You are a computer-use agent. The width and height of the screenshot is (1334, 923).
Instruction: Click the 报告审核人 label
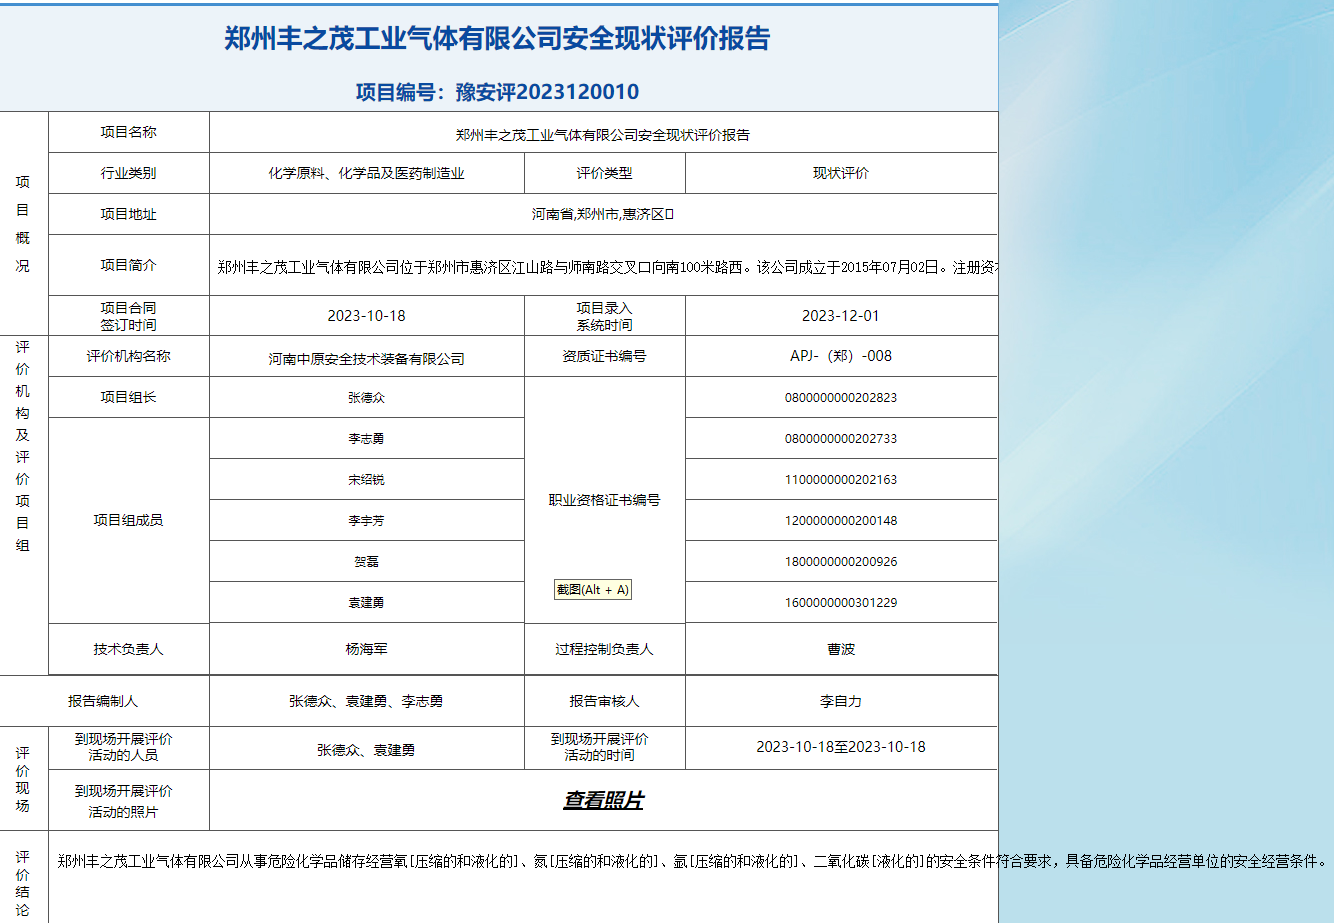604,701
